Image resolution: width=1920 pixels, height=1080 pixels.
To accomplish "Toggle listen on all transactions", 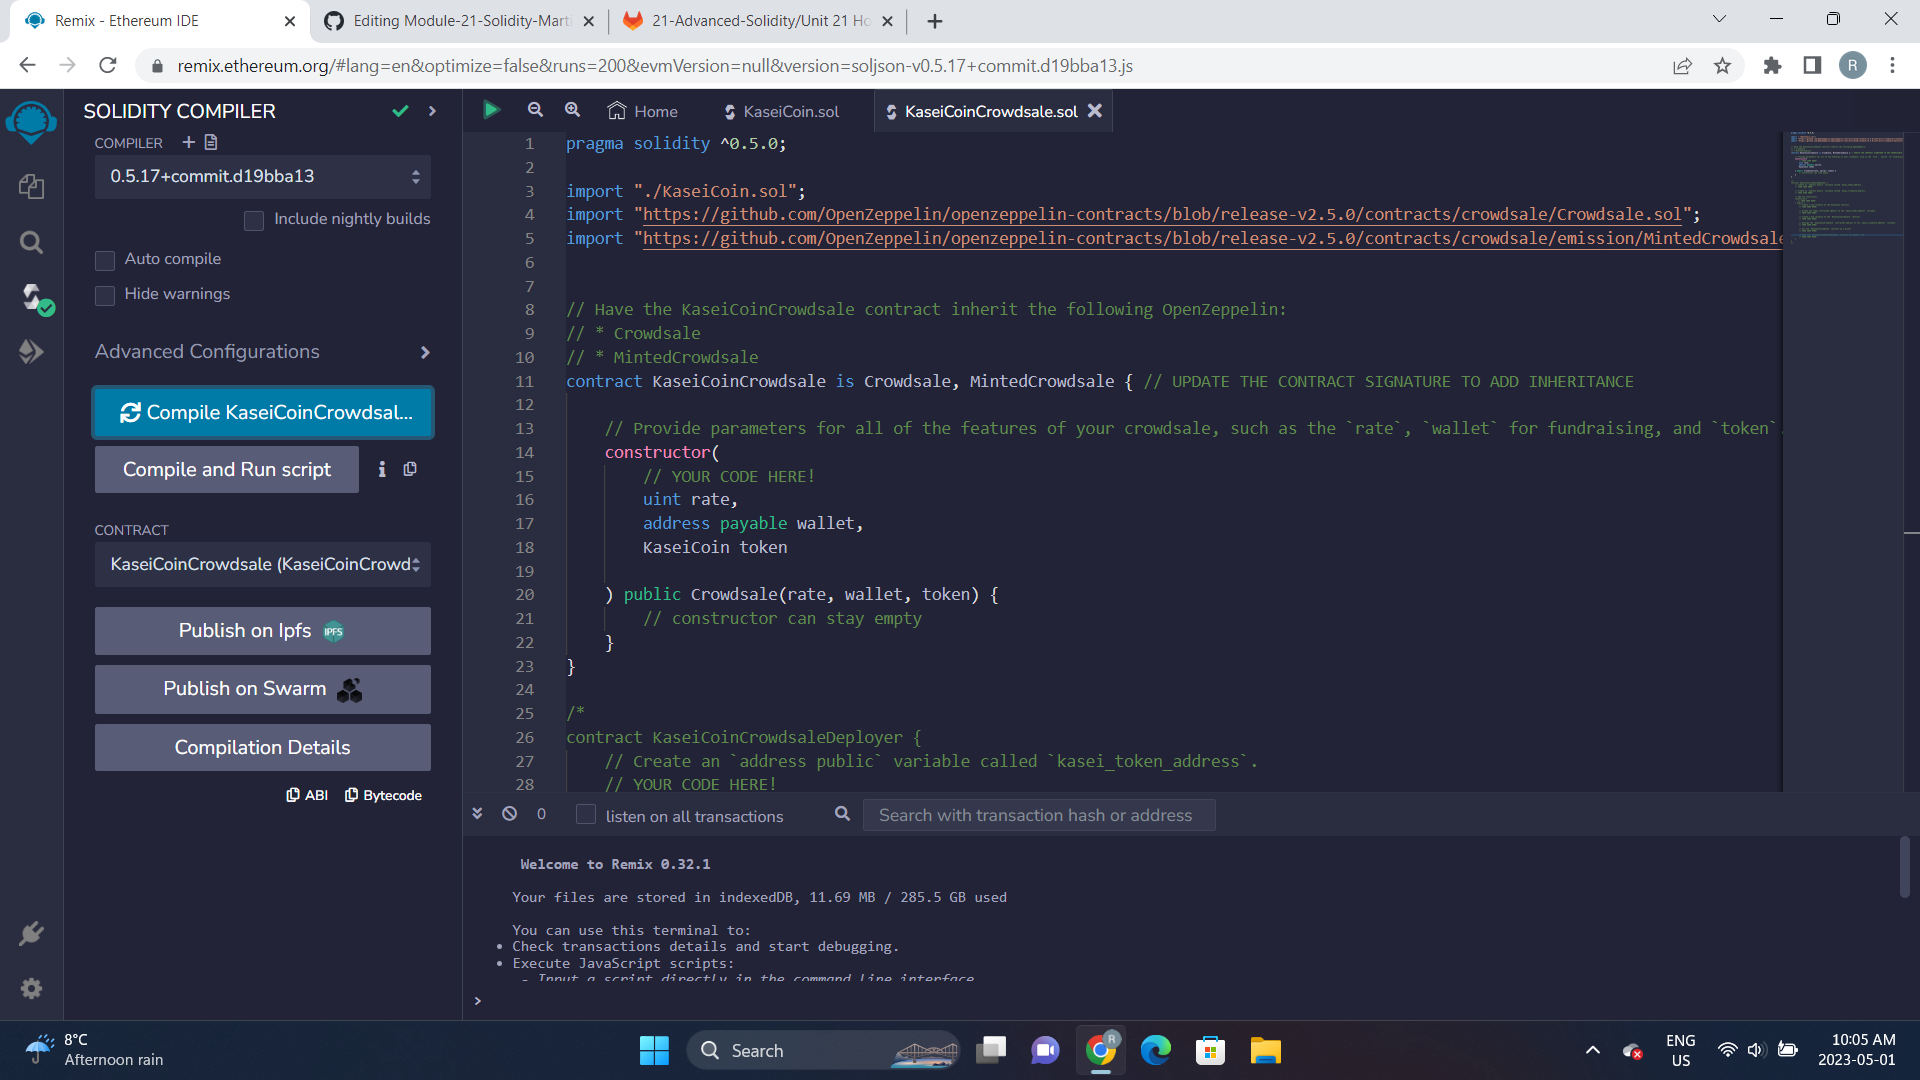I will click(x=586, y=815).
